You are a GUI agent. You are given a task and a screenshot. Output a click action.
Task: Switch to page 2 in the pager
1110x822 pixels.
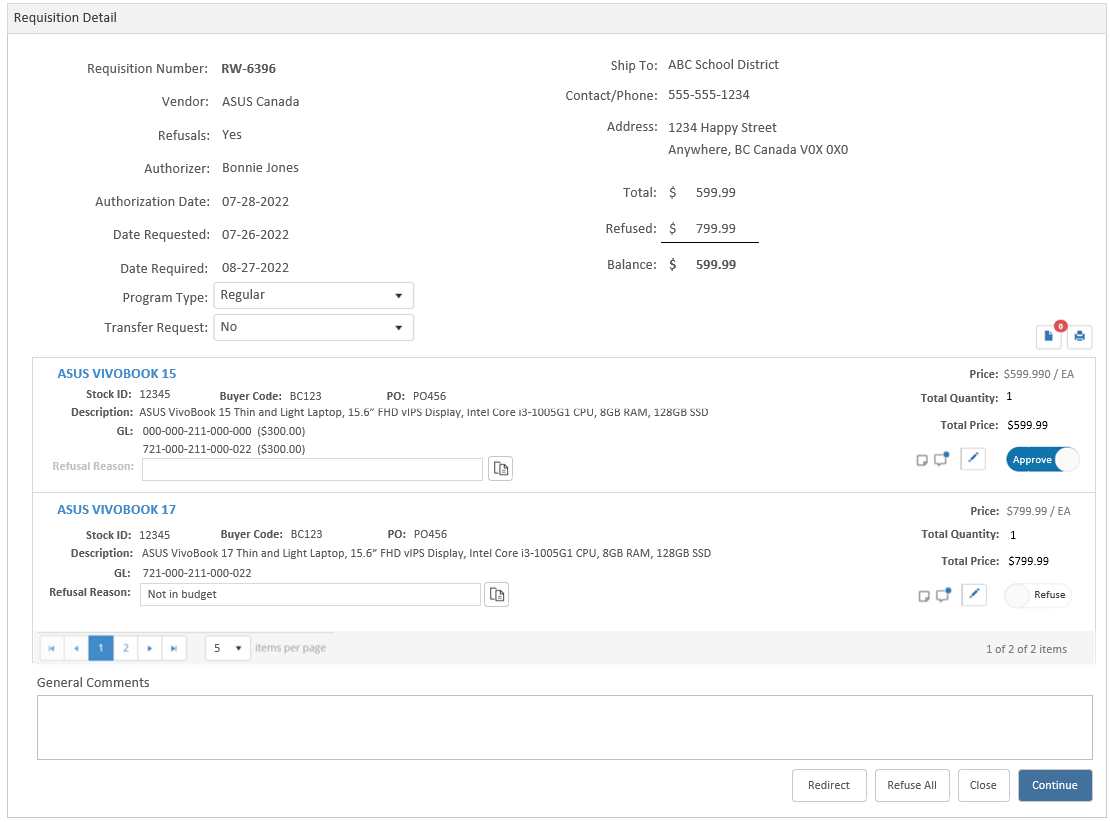click(126, 648)
